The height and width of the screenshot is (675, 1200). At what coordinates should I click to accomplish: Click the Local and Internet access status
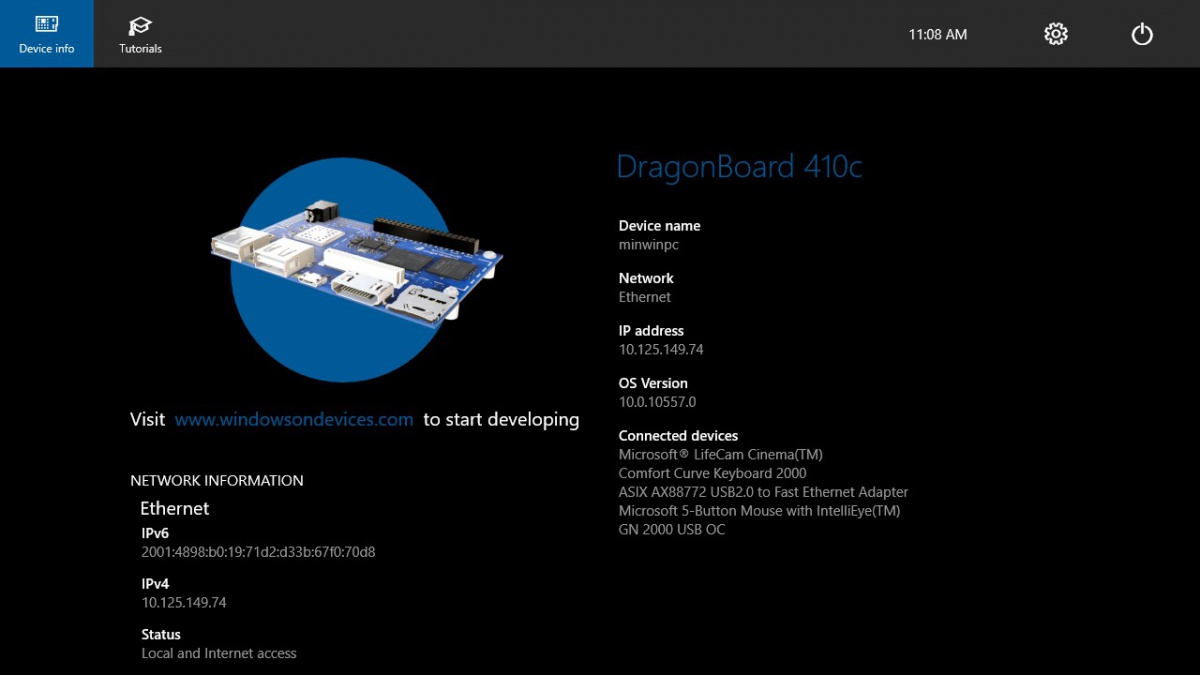click(218, 653)
